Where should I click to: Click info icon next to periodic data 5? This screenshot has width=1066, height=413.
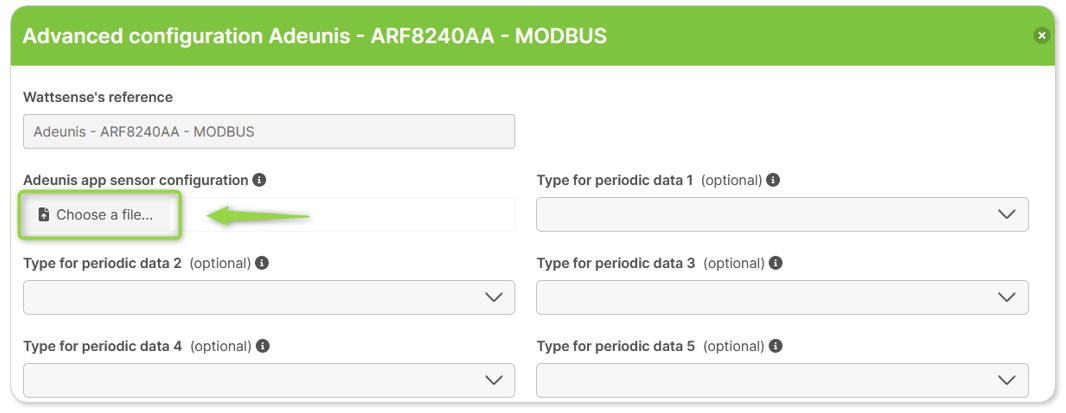tap(775, 346)
